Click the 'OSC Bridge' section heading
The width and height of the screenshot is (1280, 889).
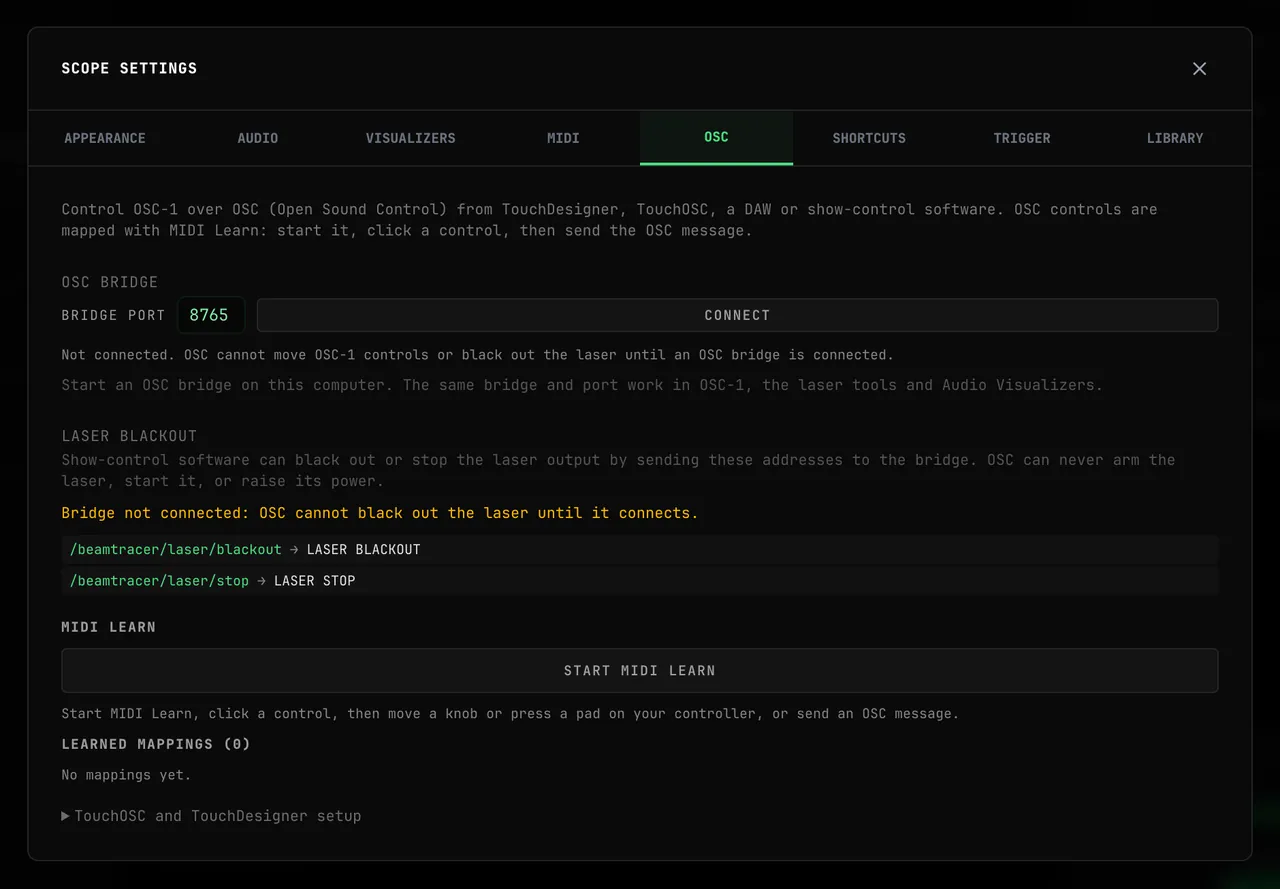pos(110,282)
